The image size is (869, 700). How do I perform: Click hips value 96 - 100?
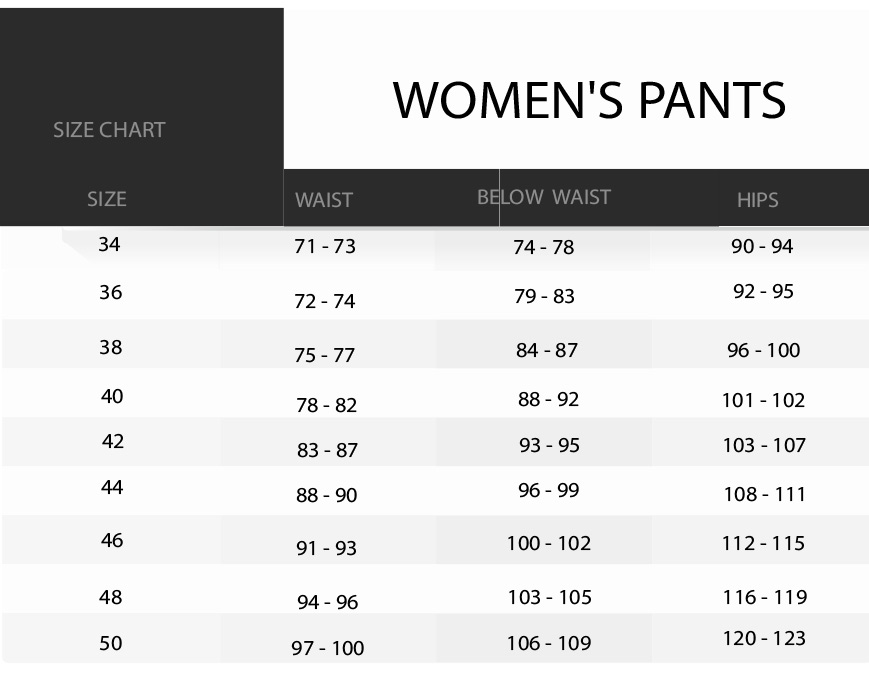[763, 350]
